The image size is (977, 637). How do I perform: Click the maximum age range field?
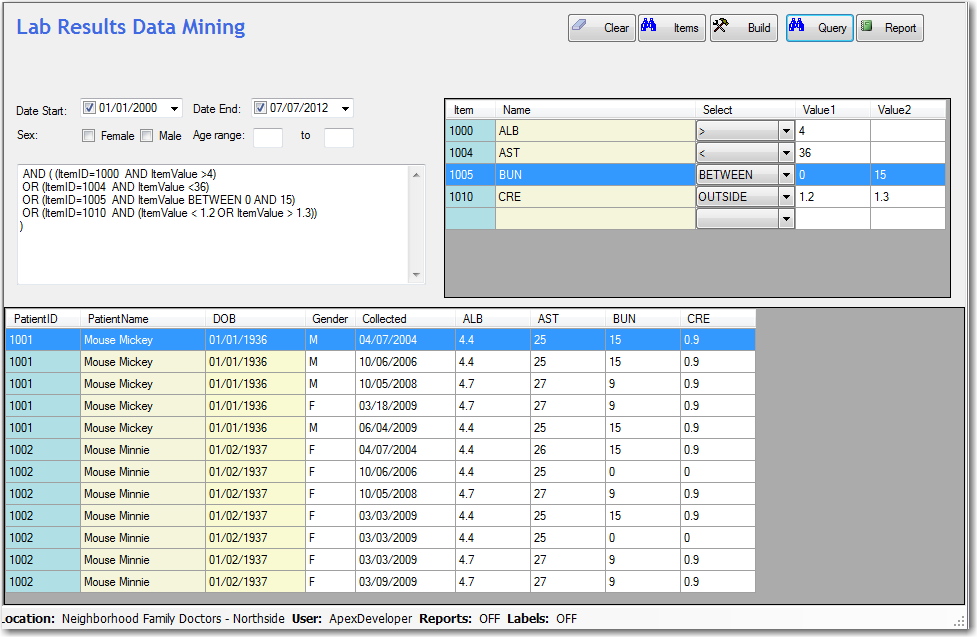339,137
